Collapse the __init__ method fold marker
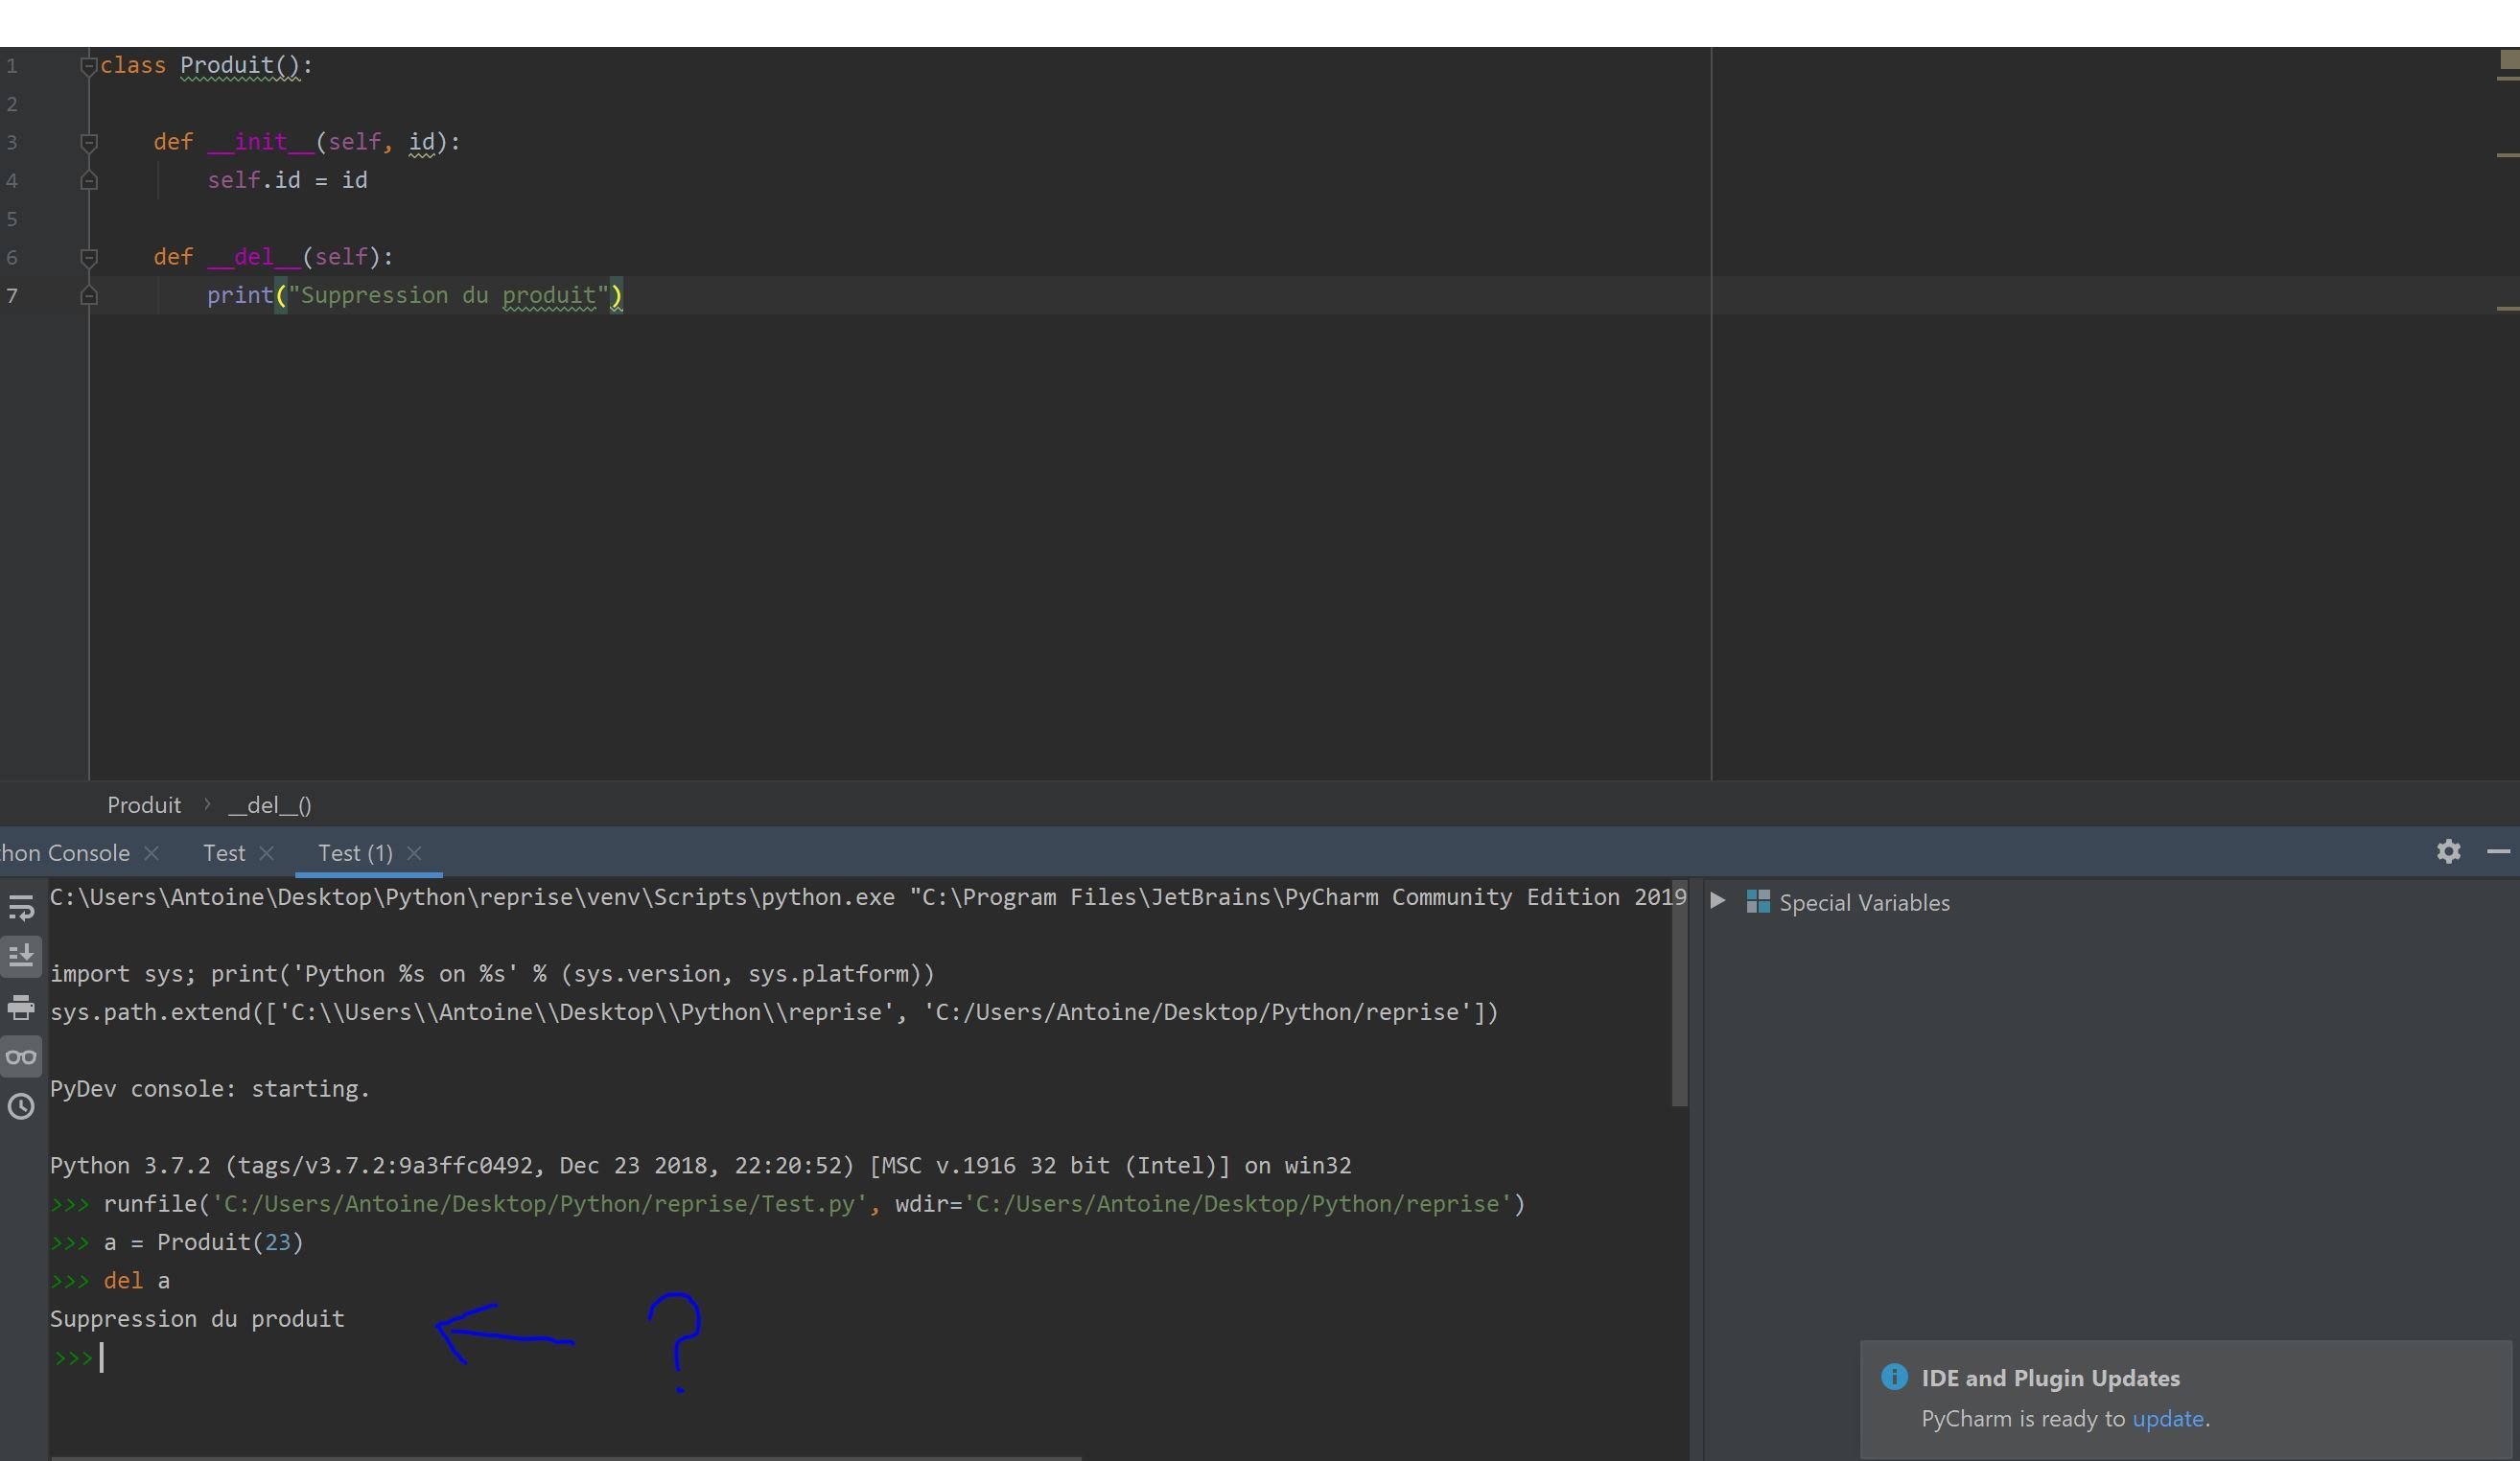Screen dimensions: 2520x1461 click(88, 143)
